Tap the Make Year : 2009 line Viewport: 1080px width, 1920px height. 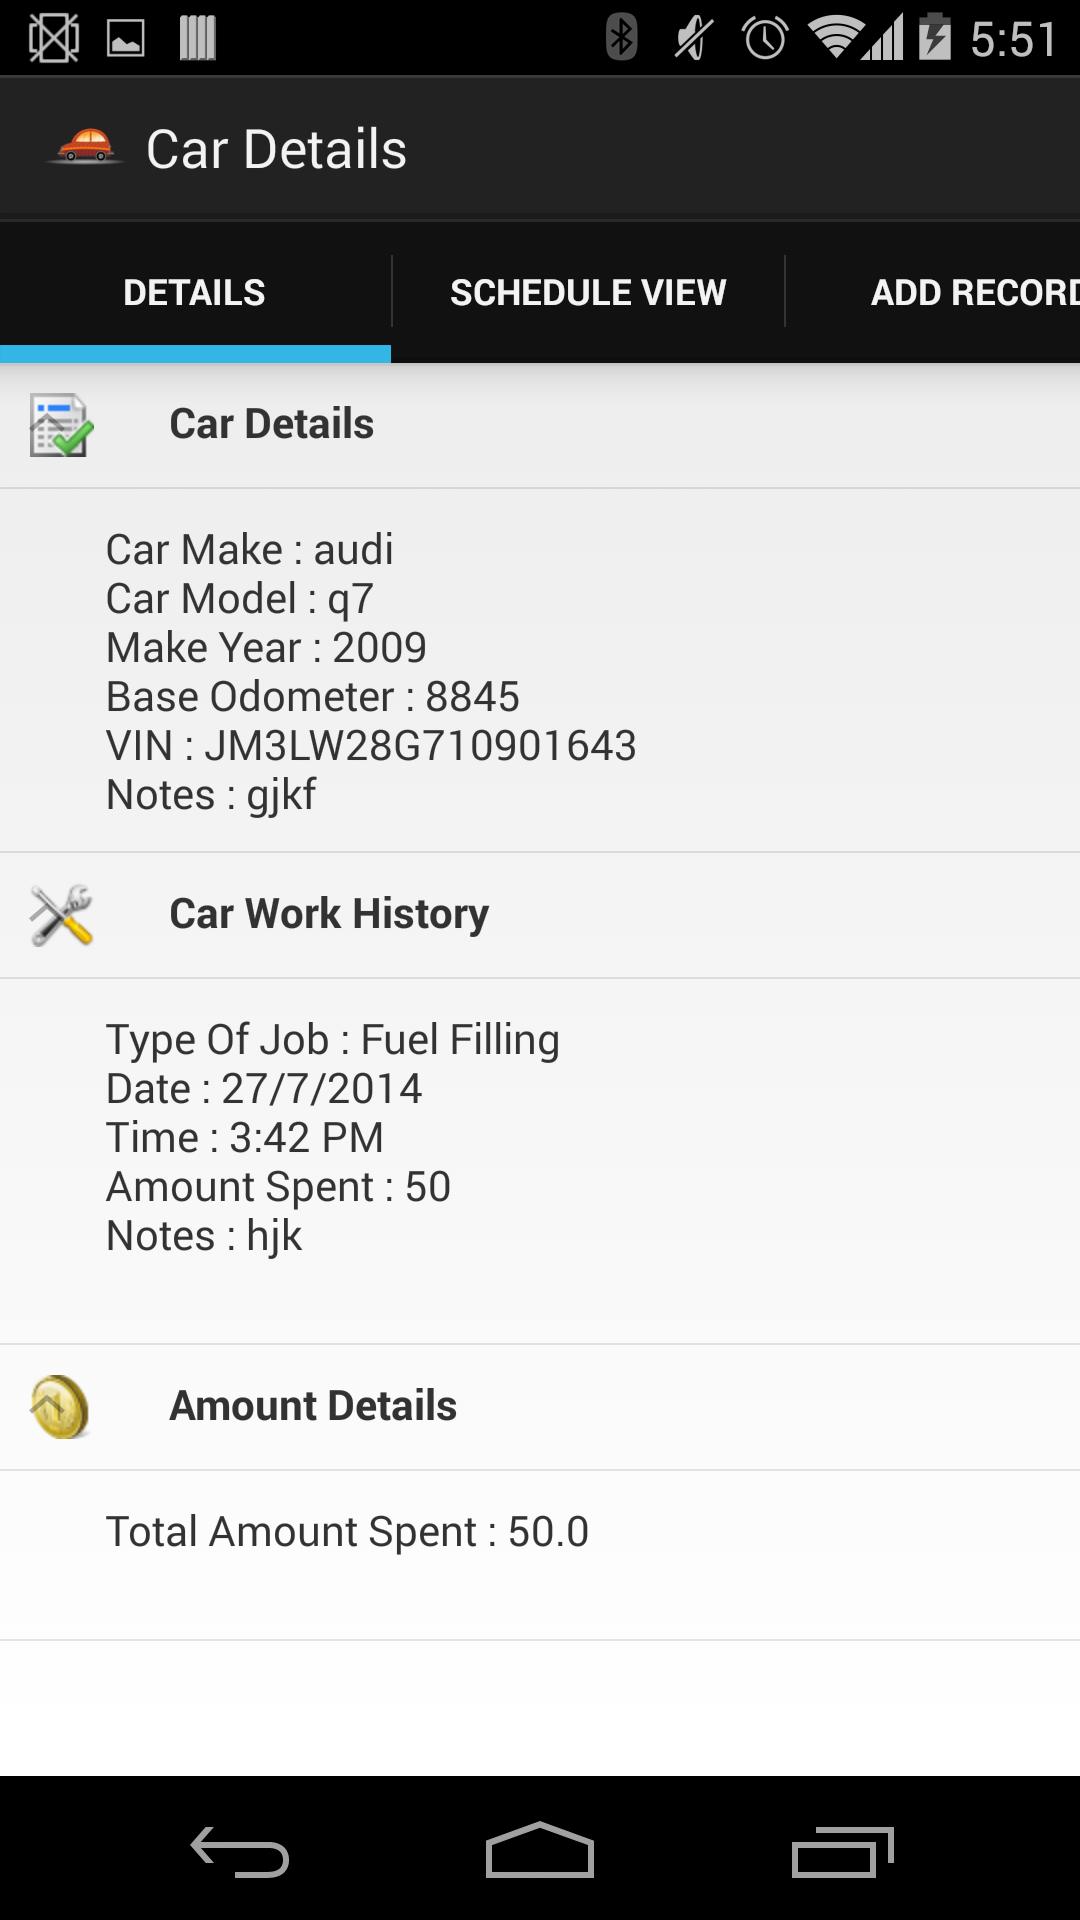click(x=267, y=647)
